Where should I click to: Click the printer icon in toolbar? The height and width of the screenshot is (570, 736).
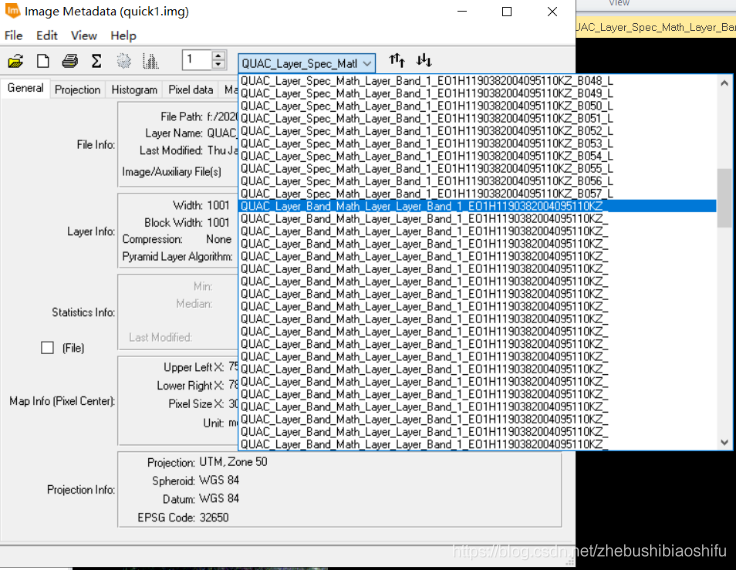pyautogui.click(x=70, y=61)
